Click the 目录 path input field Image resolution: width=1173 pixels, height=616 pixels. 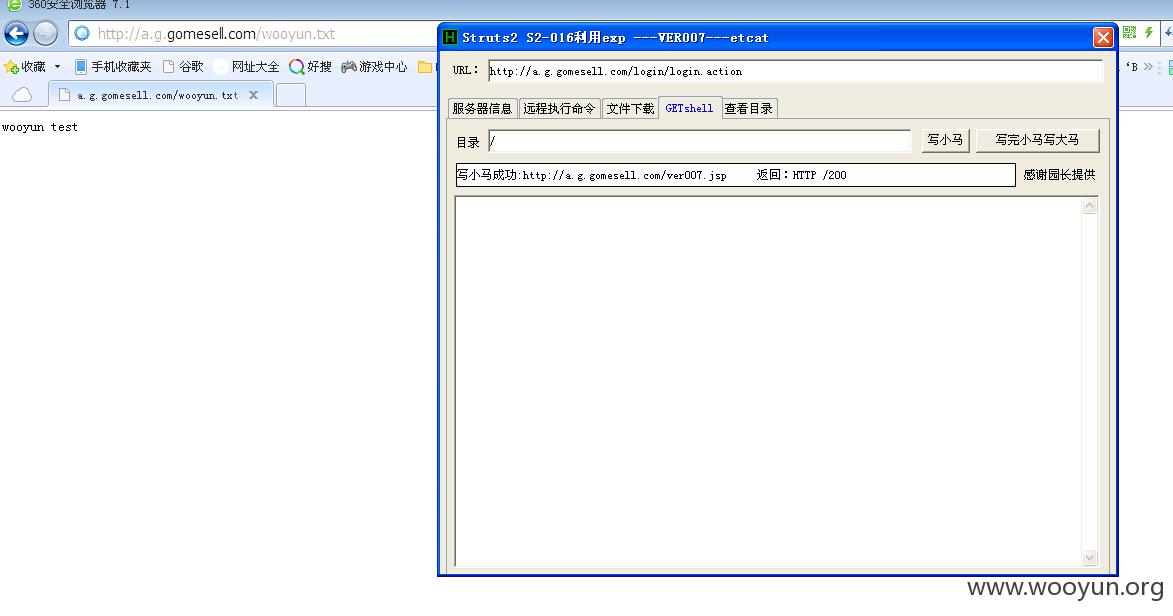tap(699, 140)
